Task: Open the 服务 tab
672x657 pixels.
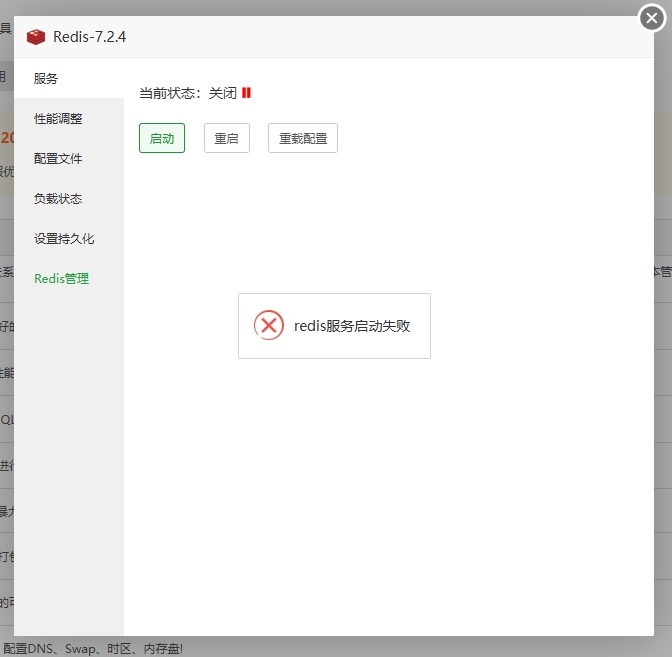Action: [69, 78]
